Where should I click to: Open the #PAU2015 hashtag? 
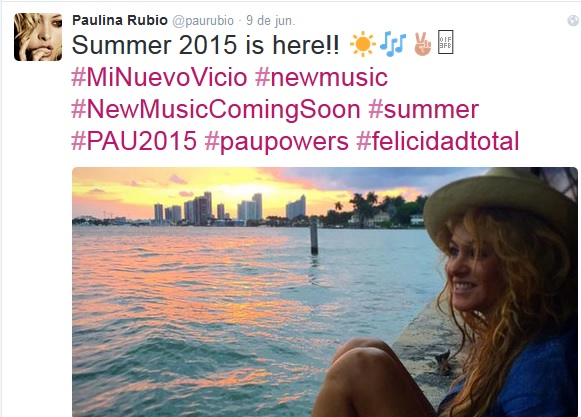[134, 141]
